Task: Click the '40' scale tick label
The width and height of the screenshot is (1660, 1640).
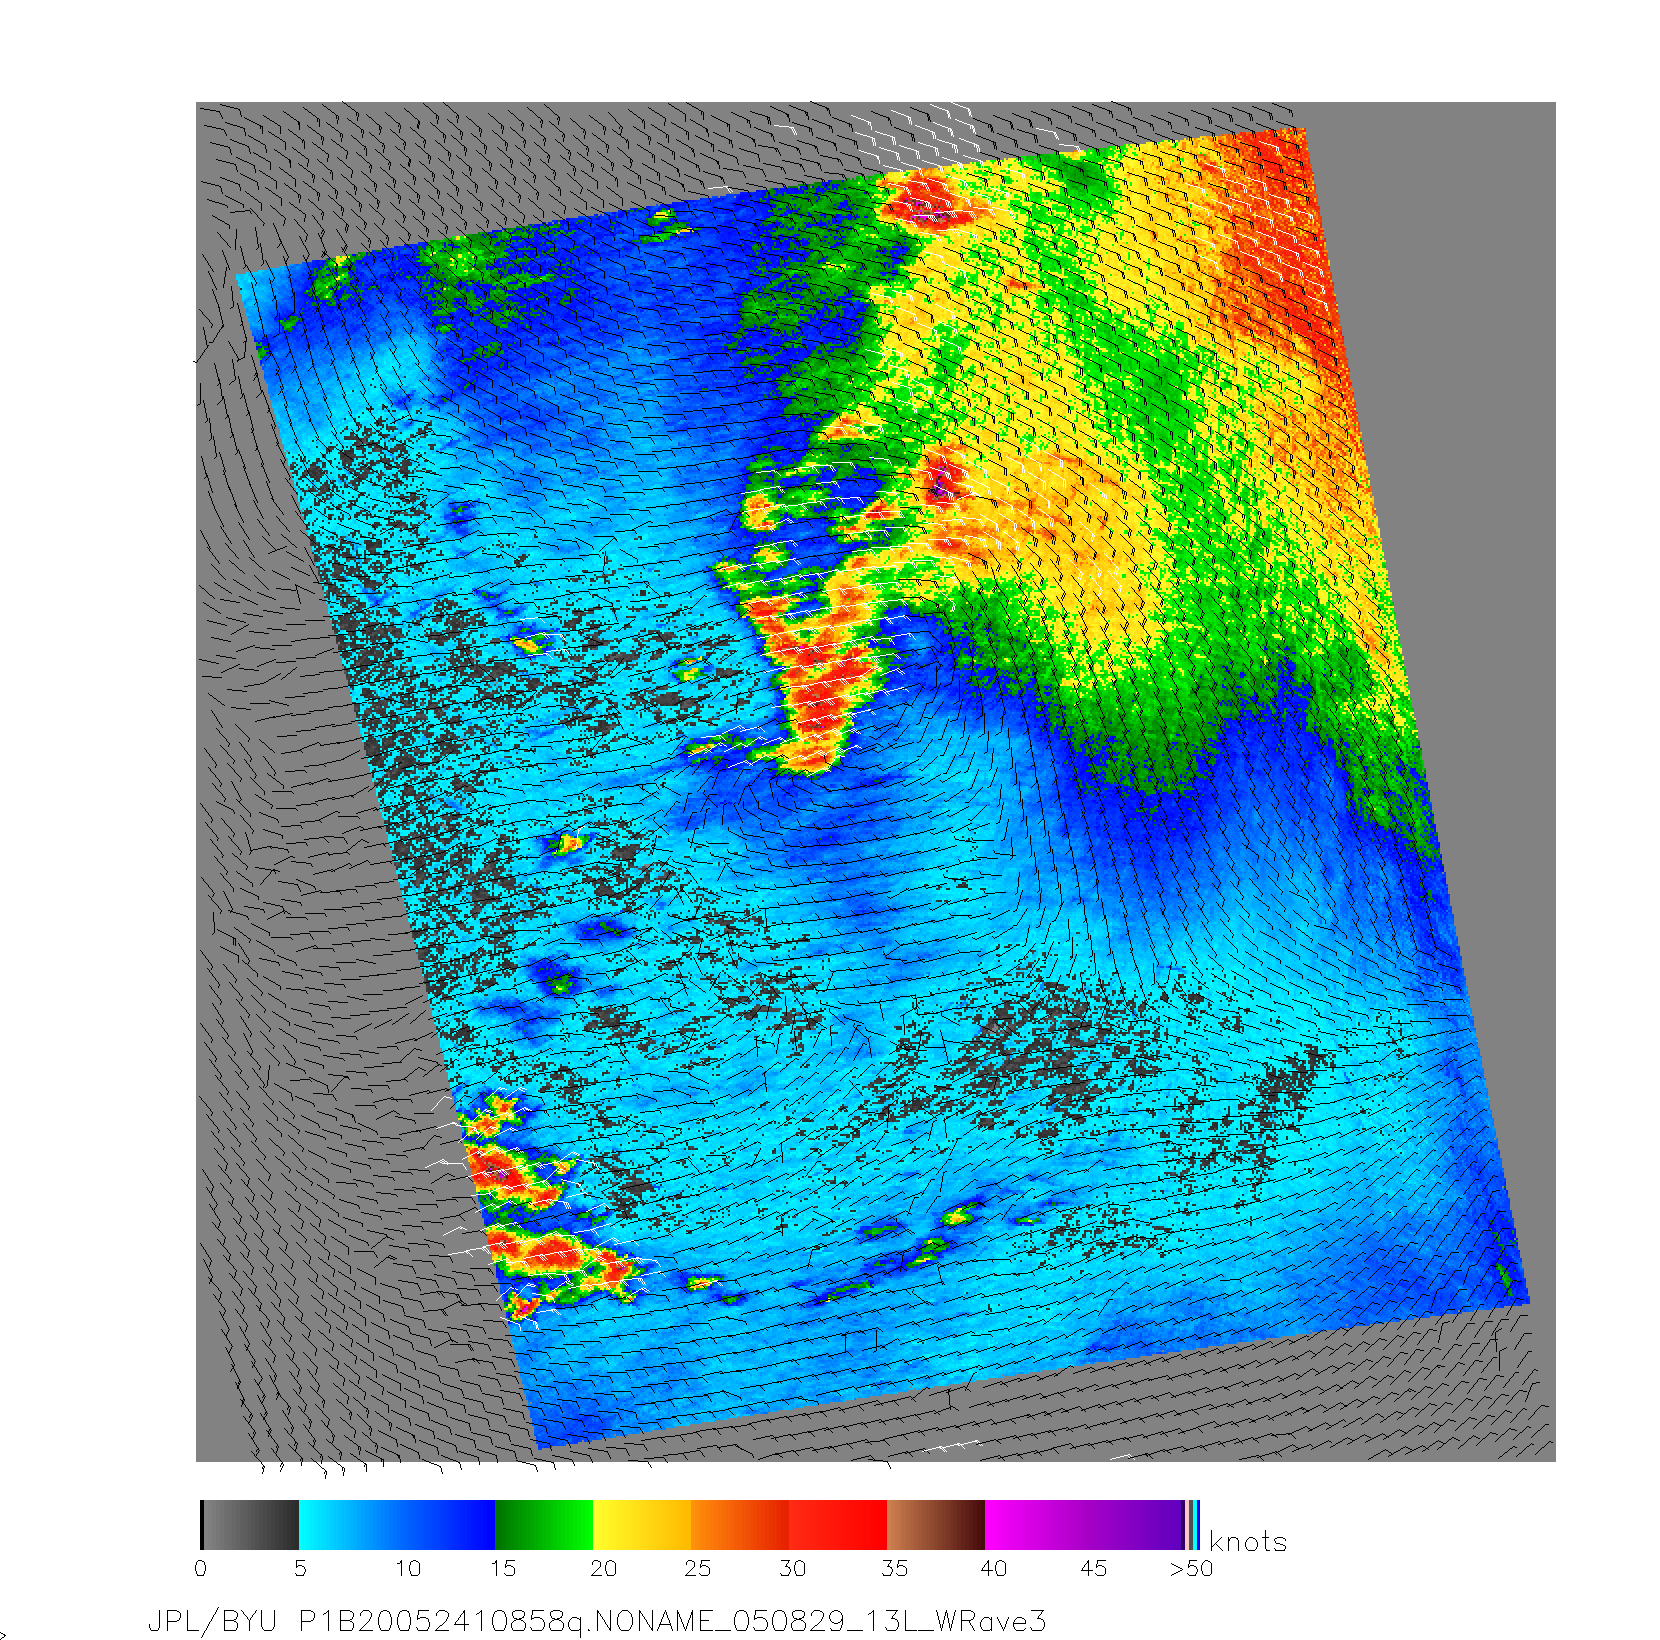Action: click(x=994, y=1568)
